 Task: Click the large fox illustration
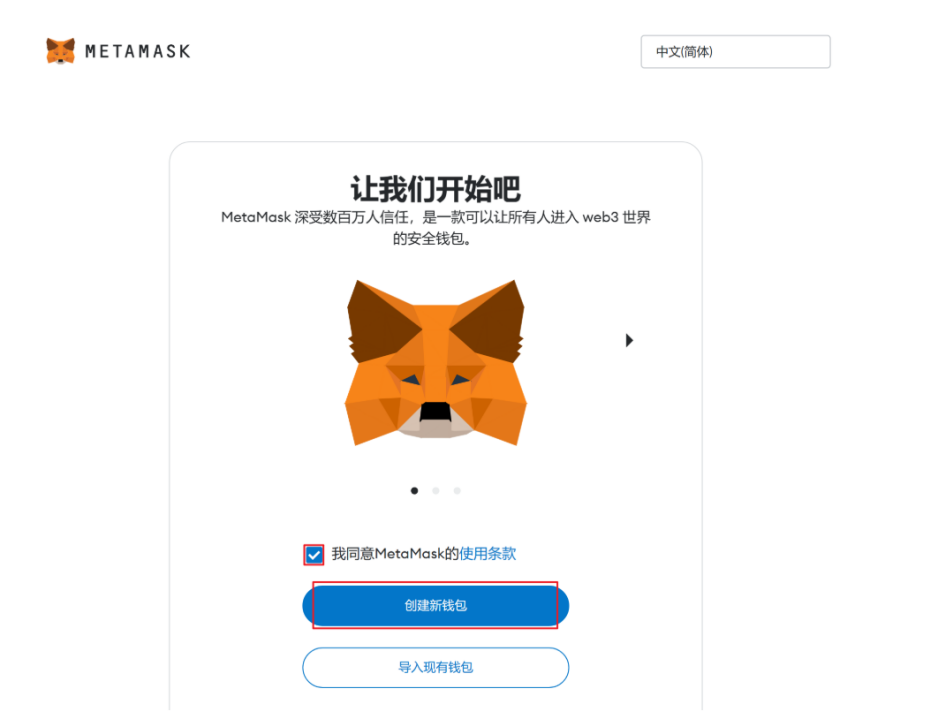coord(436,362)
